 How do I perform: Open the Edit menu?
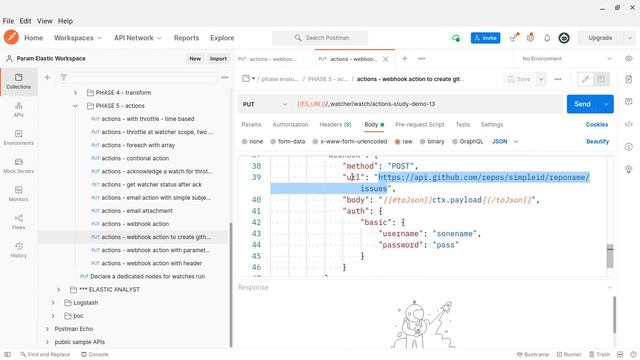pyautogui.click(x=25, y=21)
